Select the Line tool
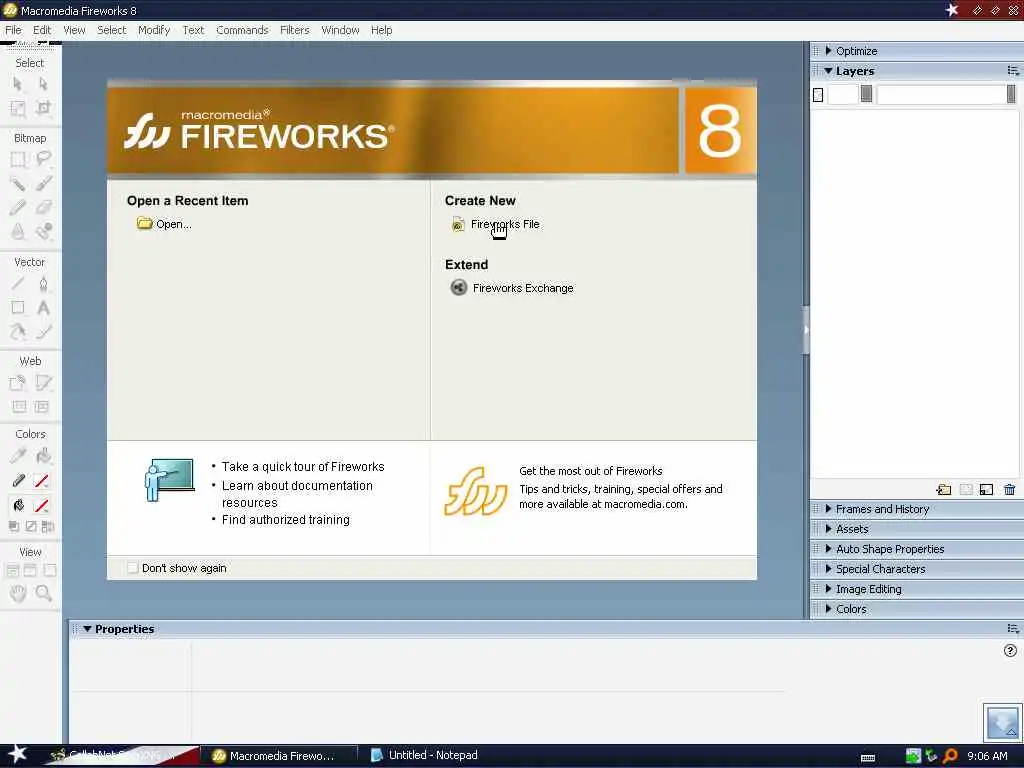This screenshot has width=1024, height=768. pos(18,283)
